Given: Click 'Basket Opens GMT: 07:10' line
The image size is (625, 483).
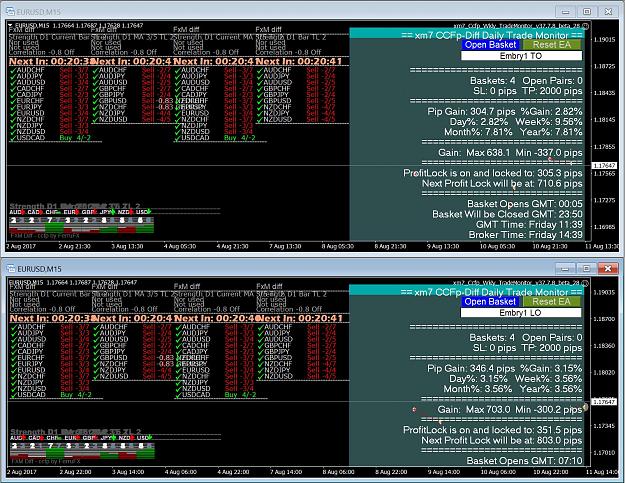Looking at the screenshot, I should pyautogui.click(x=524, y=461).
